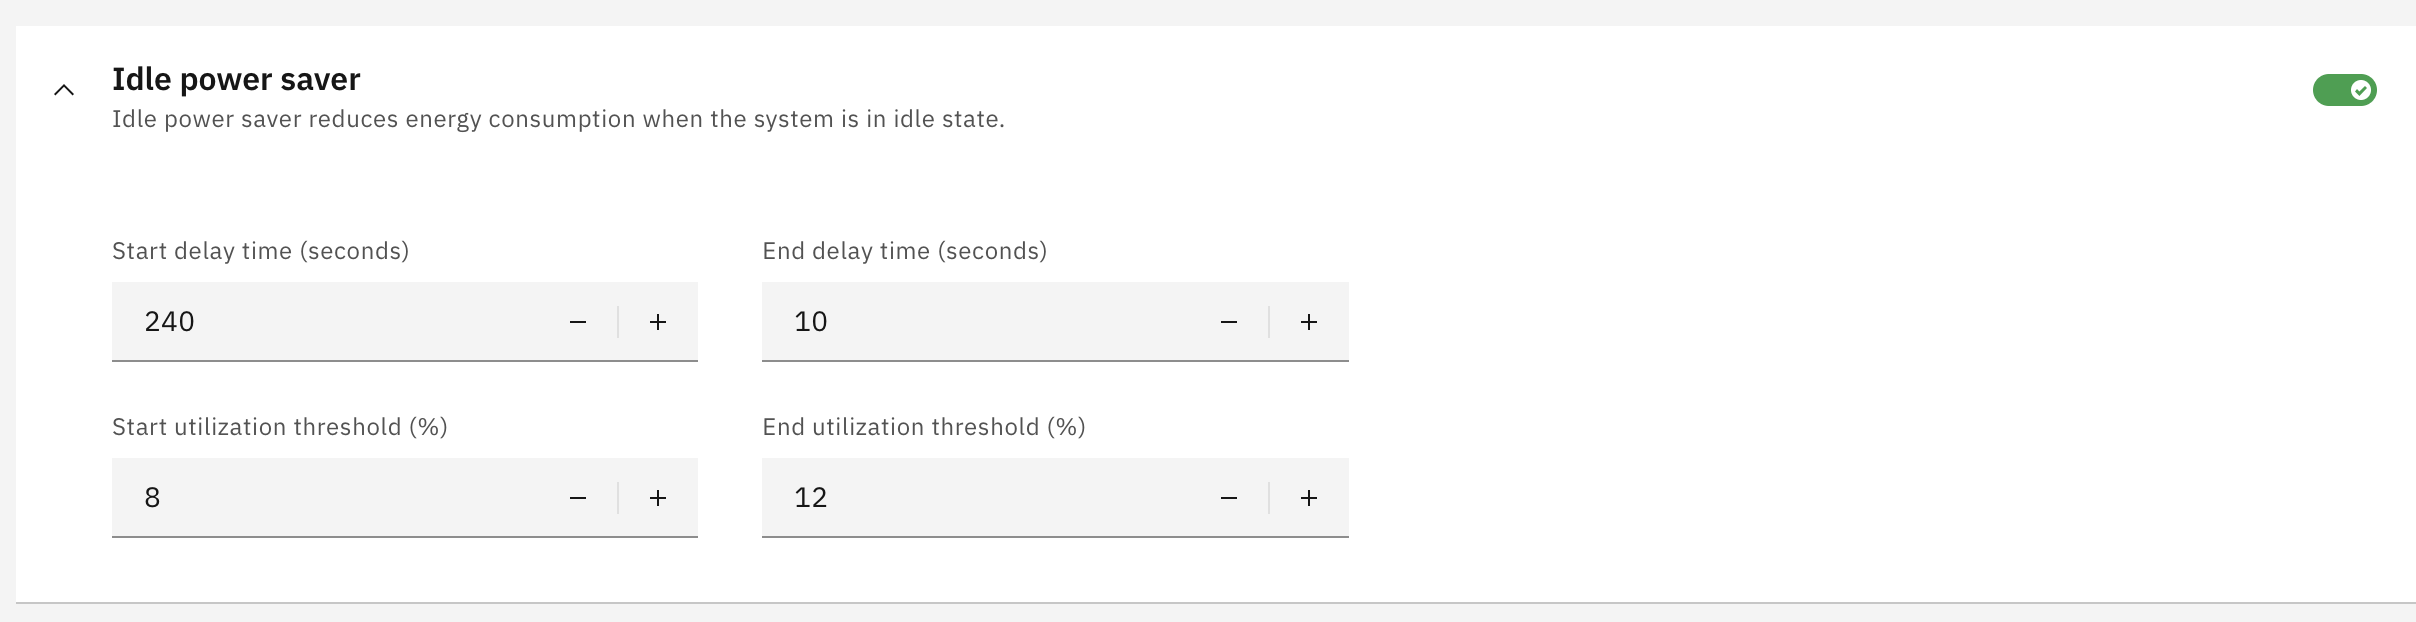Decrease the Start utilization threshold value
The width and height of the screenshot is (2416, 622).
click(x=578, y=497)
